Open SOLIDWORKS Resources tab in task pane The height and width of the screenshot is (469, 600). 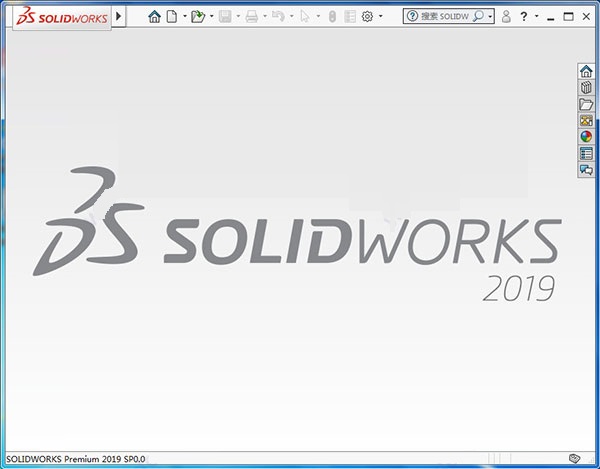coord(586,71)
